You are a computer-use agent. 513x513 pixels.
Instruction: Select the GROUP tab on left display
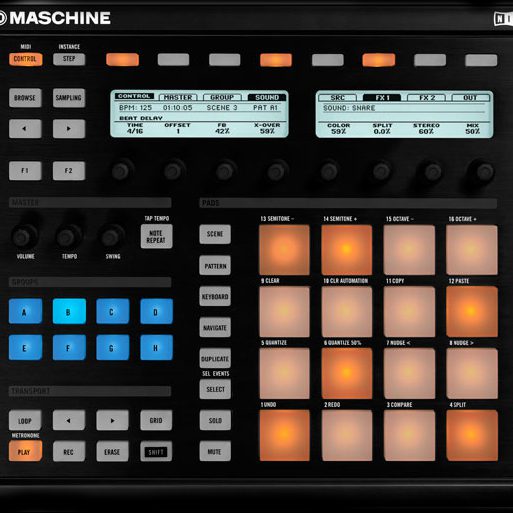coord(222,97)
